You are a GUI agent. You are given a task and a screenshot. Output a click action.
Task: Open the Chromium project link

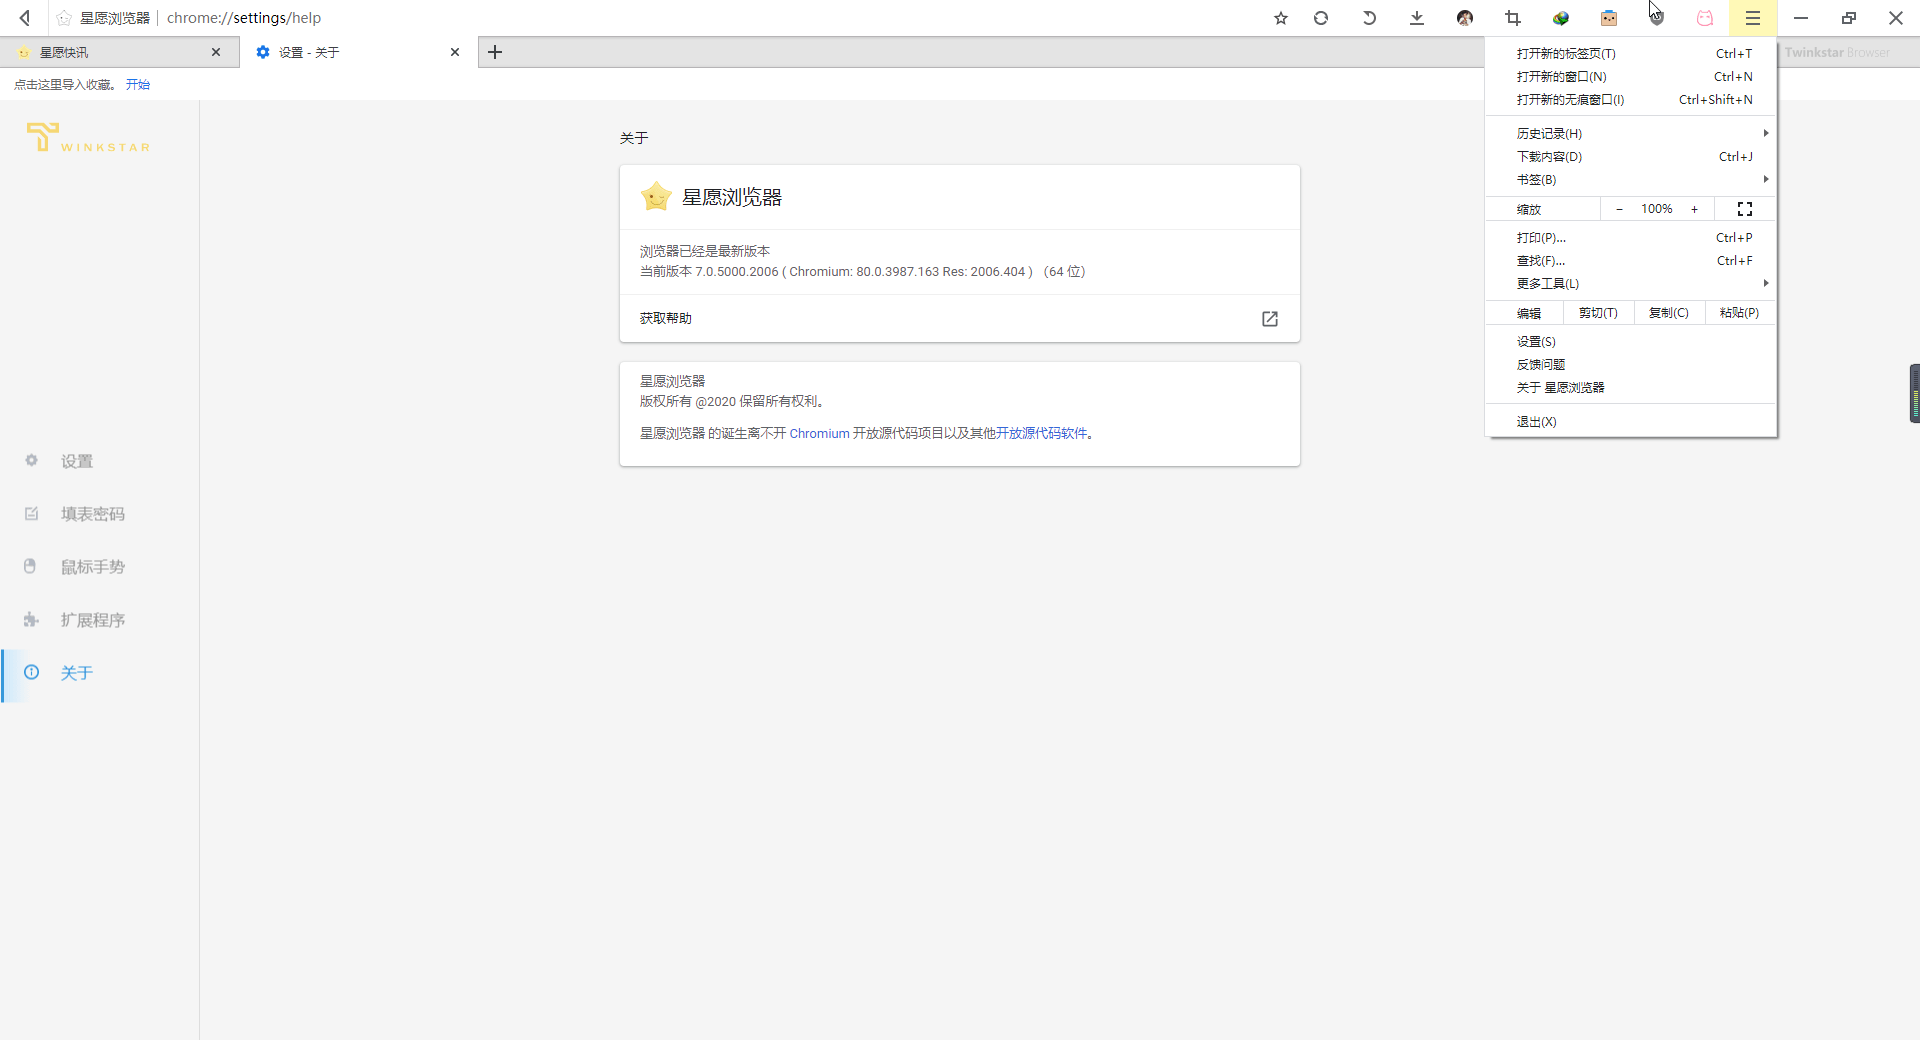point(818,433)
